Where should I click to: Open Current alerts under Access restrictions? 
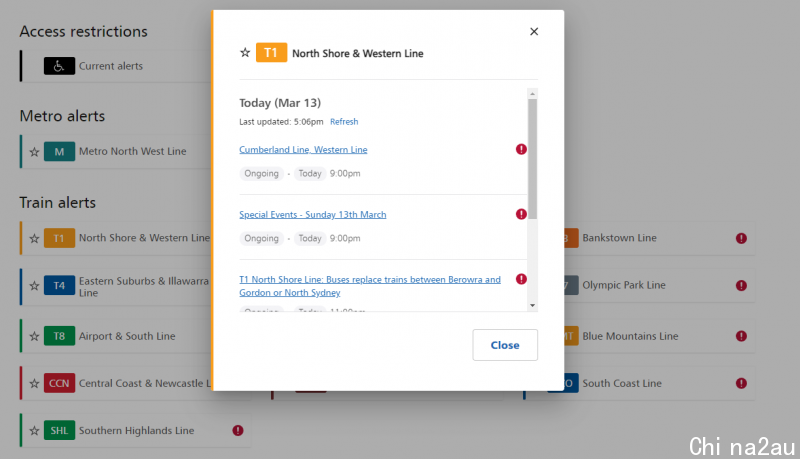[x=111, y=66]
